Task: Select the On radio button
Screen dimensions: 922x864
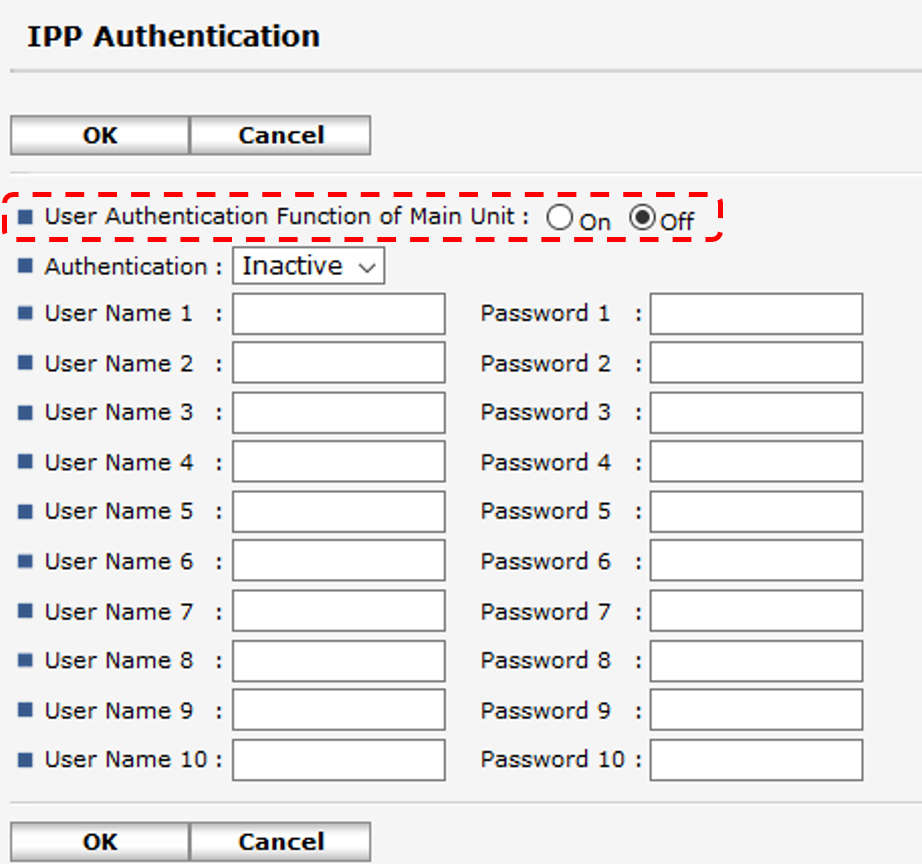Action: pyautogui.click(x=560, y=218)
